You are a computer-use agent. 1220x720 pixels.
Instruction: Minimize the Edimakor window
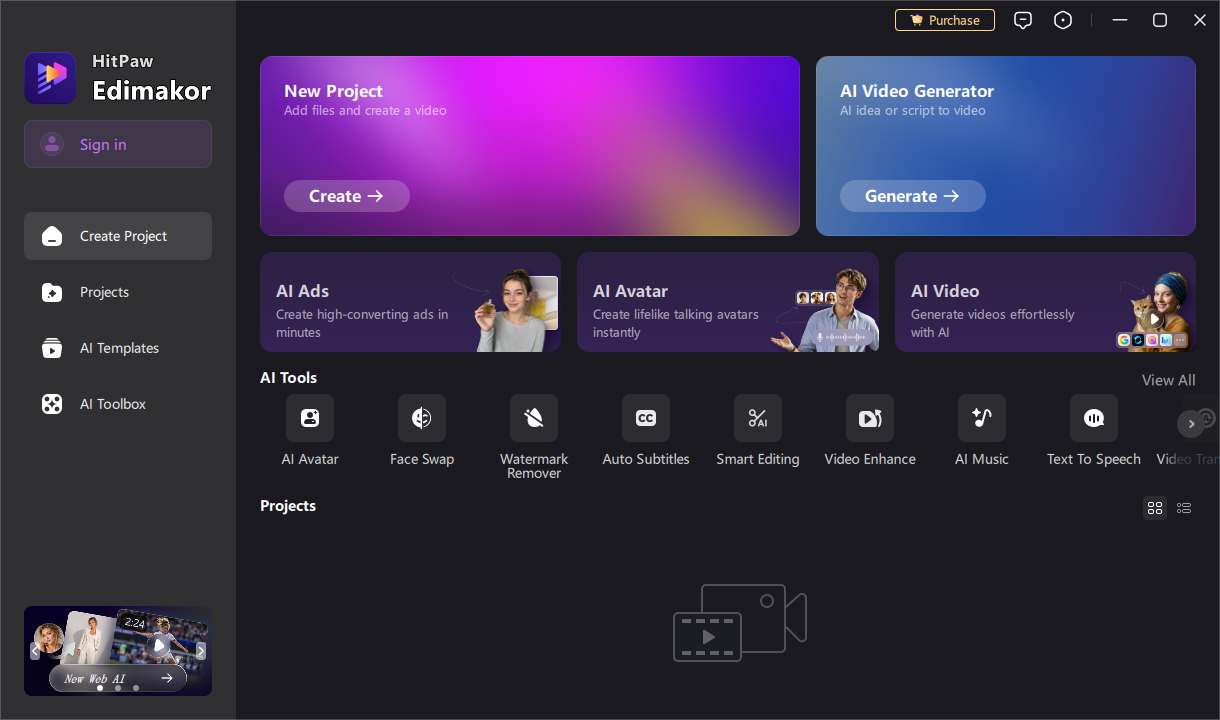click(x=1120, y=20)
